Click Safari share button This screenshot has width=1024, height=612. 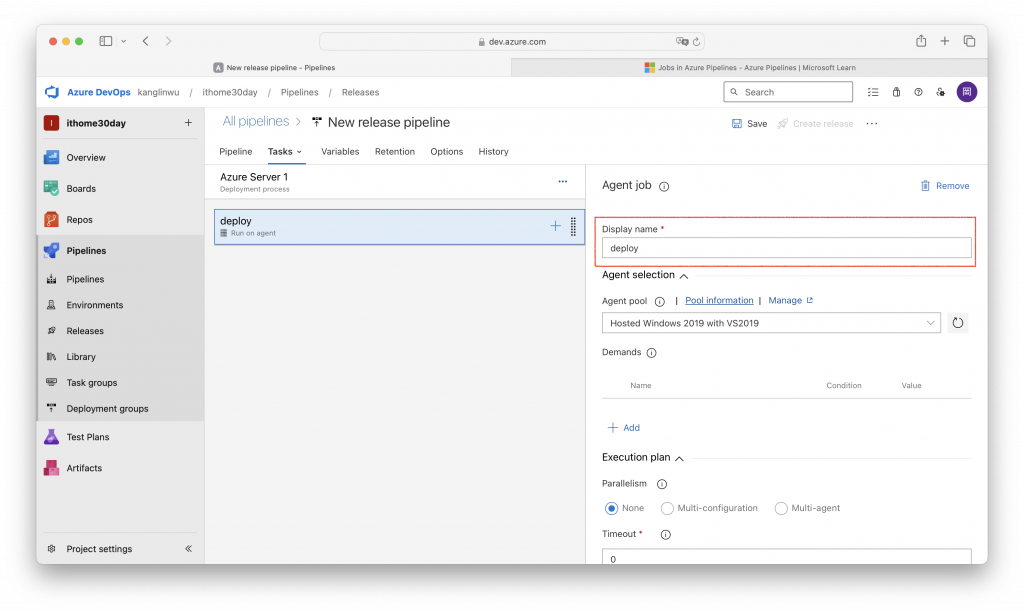coord(921,41)
